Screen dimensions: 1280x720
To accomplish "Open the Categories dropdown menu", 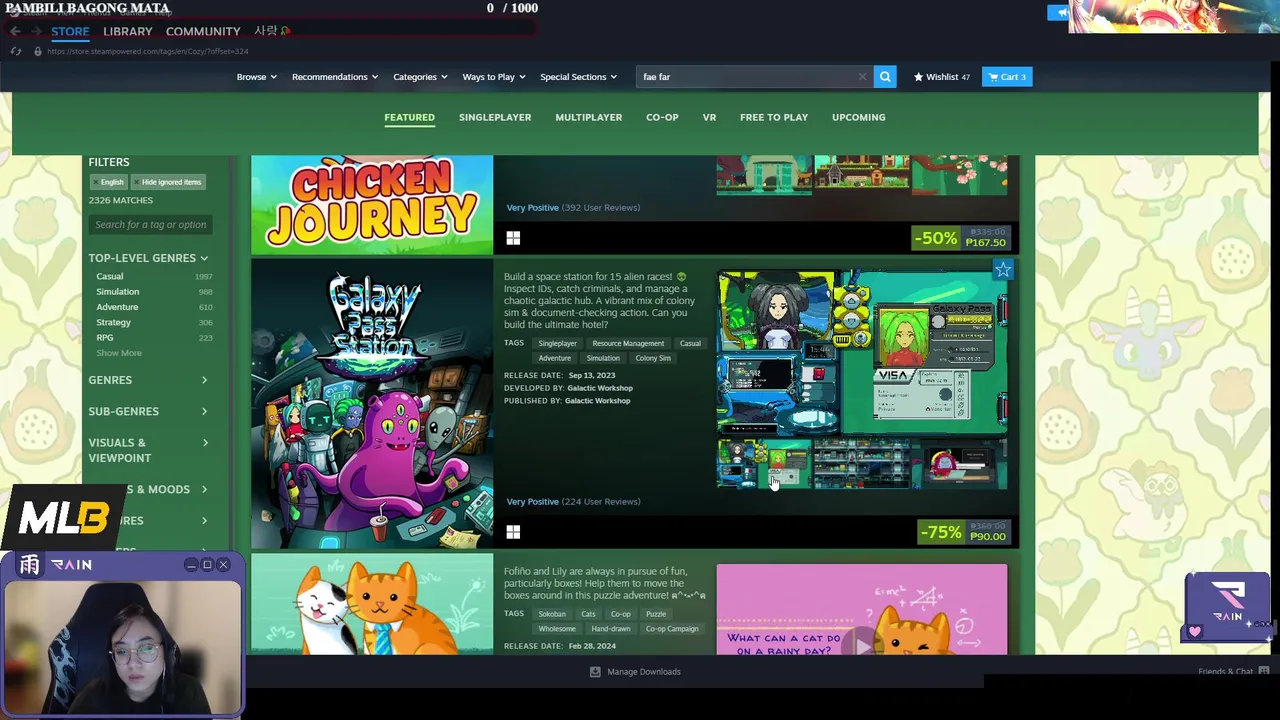I will coord(420,77).
